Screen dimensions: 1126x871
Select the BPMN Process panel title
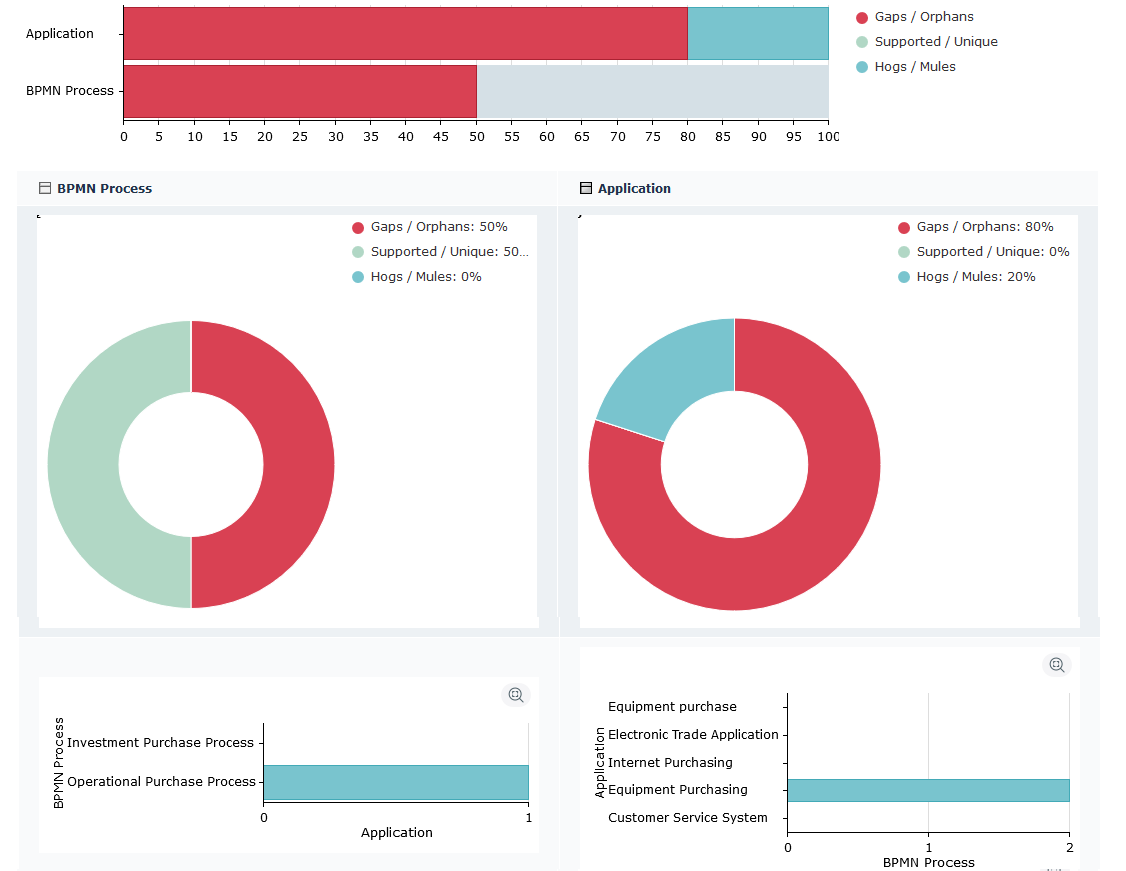coord(104,188)
